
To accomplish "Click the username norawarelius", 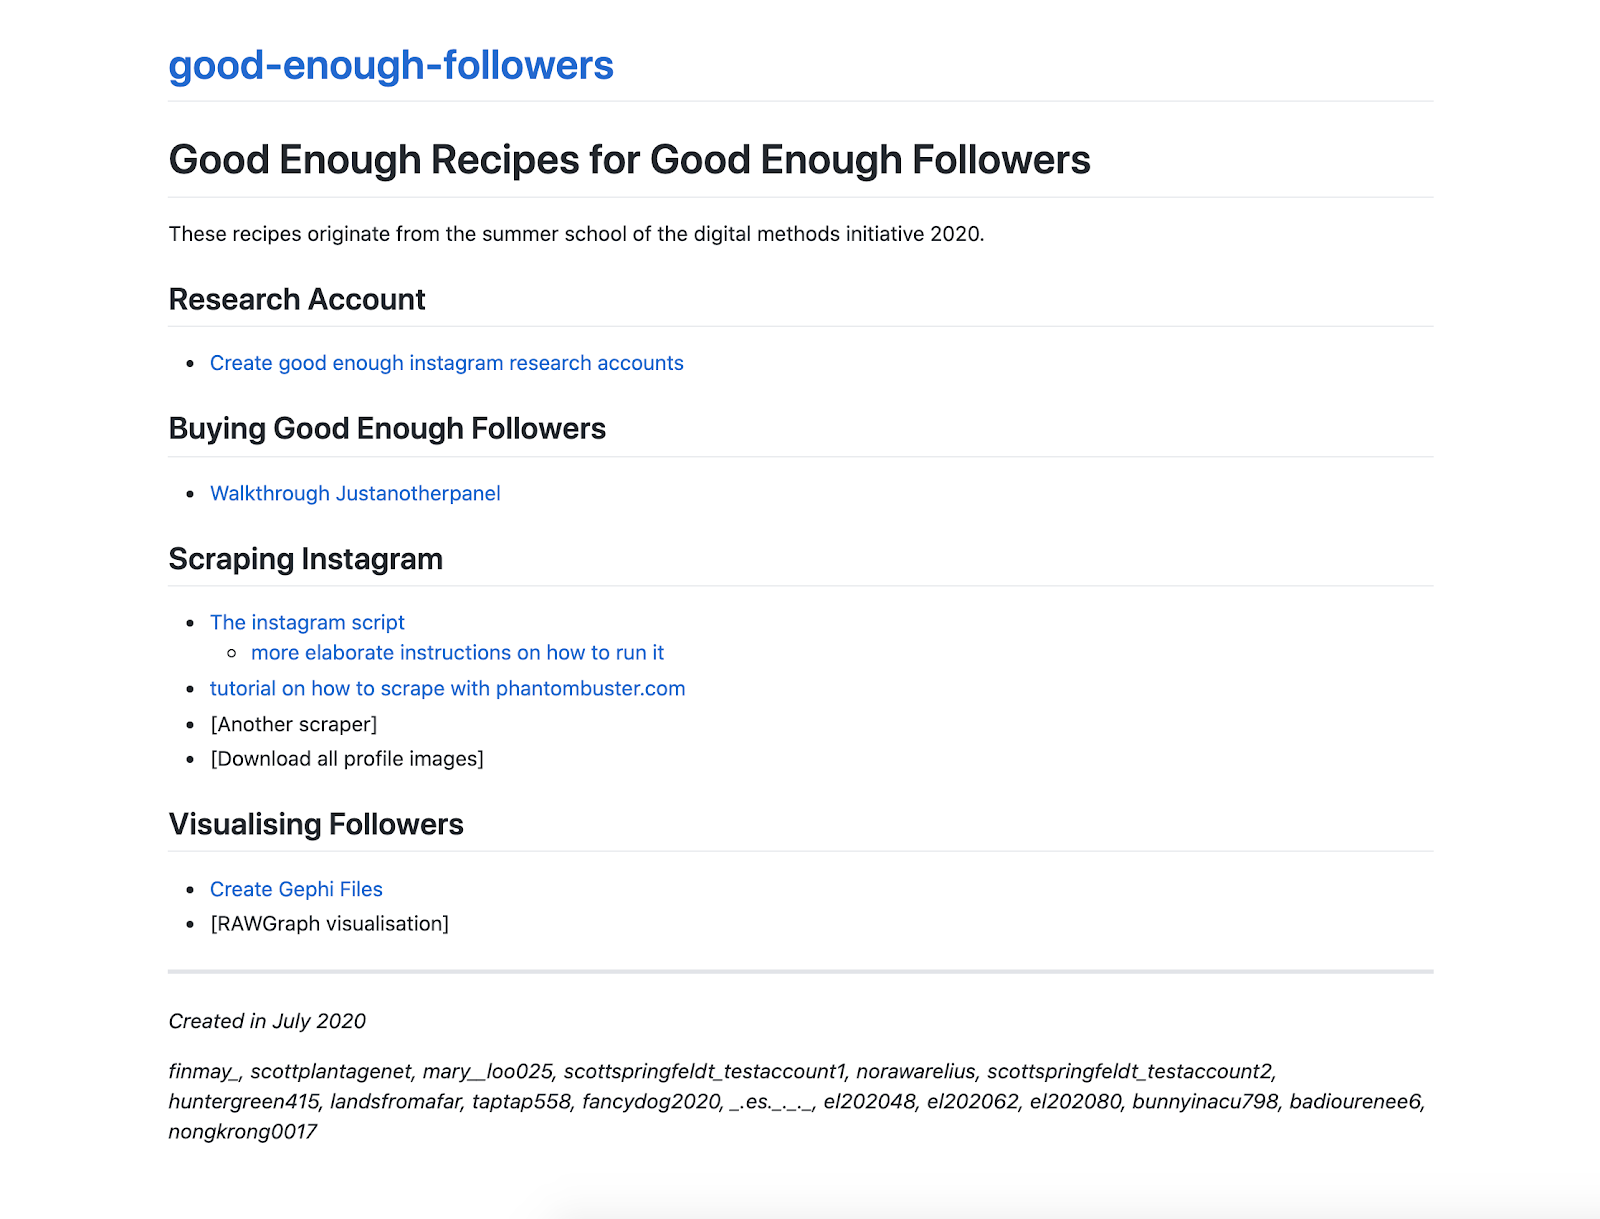I will pyautogui.click(x=915, y=1072).
